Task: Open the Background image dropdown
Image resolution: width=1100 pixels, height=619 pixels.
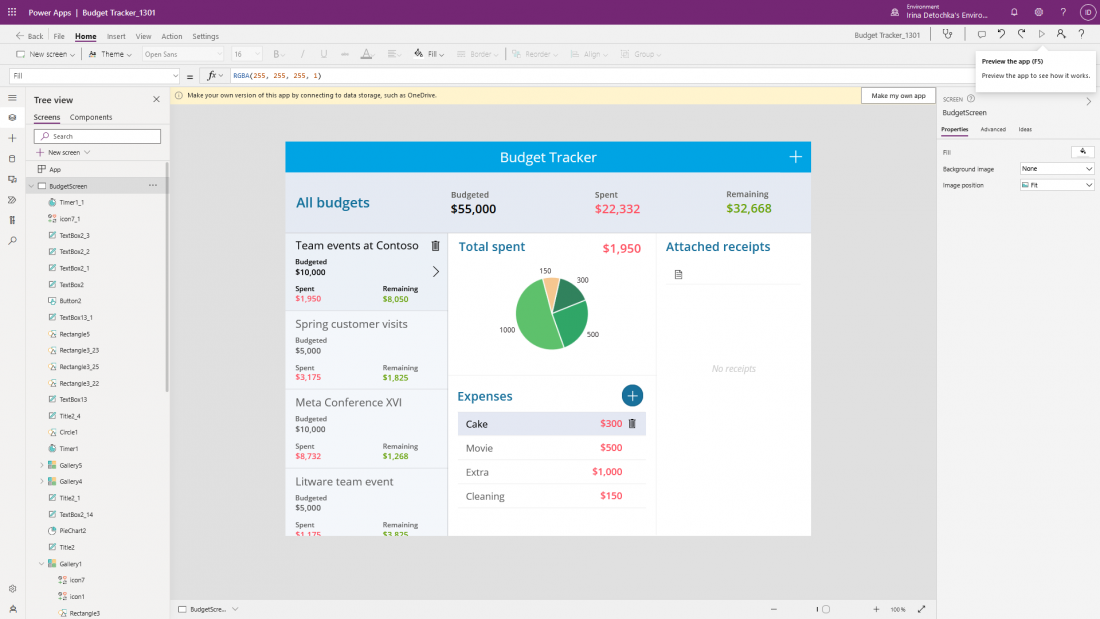Action: [1057, 169]
